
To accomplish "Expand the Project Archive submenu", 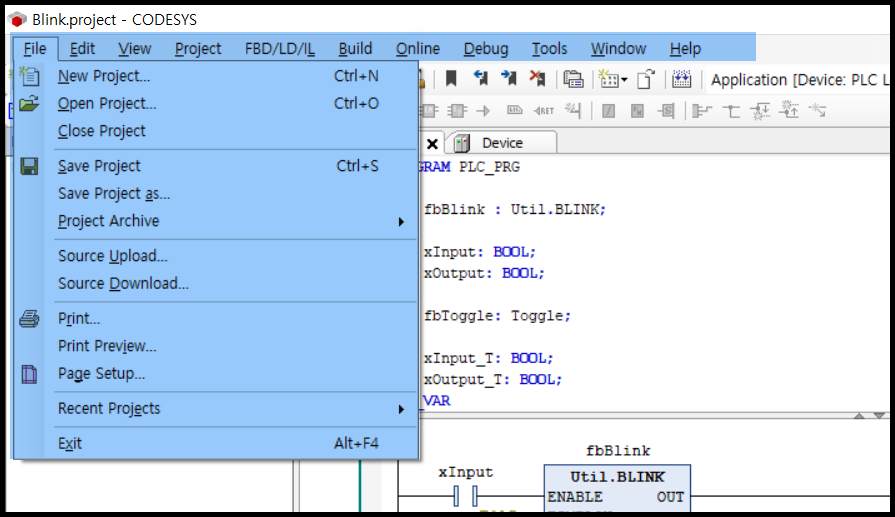I will [x=217, y=221].
